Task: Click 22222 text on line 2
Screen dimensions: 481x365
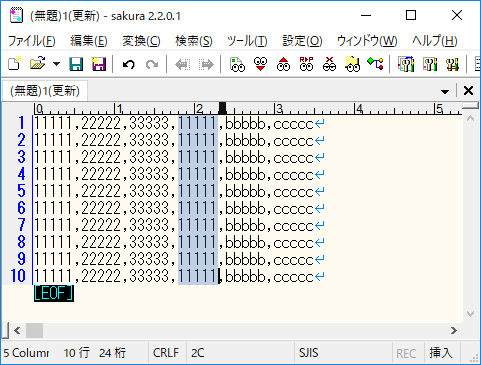Action: coord(101,140)
